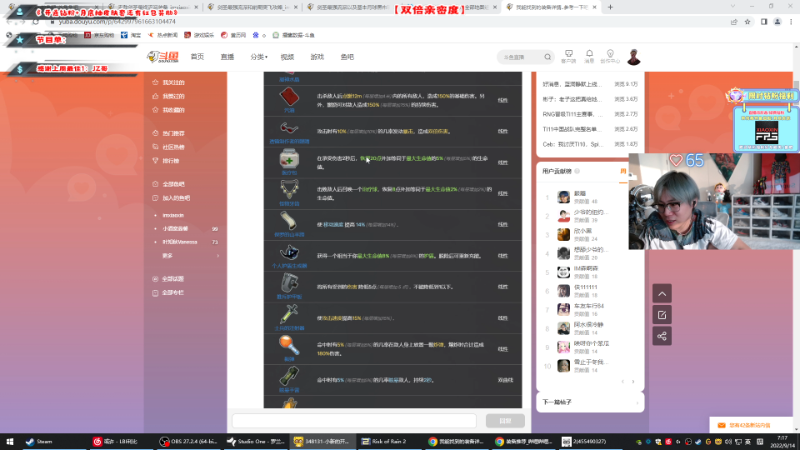Click the white hoof item icon
This screenshot has height=450, width=800.
pyautogui.click(x=289, y=221)
